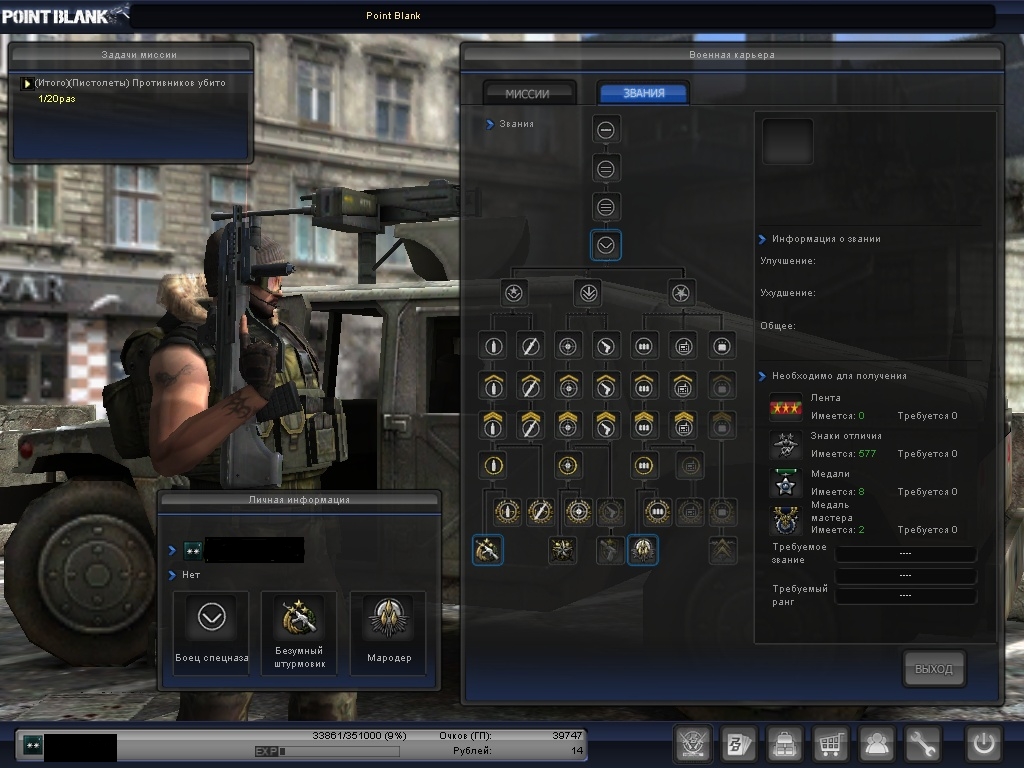This screenshot has height=768, width=1024.
Task: Expand the Звания section arrow
Action: [490, 124]
